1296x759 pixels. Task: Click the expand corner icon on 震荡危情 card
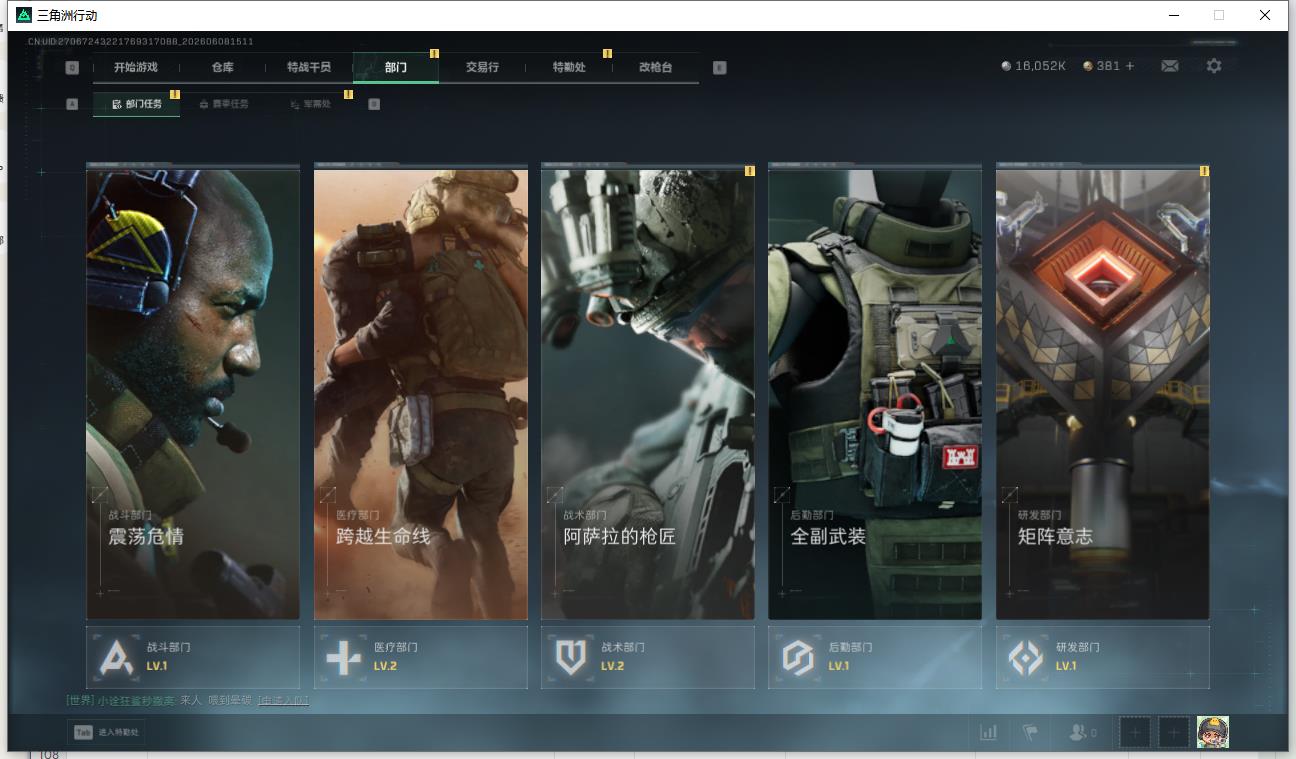point(100,494)
